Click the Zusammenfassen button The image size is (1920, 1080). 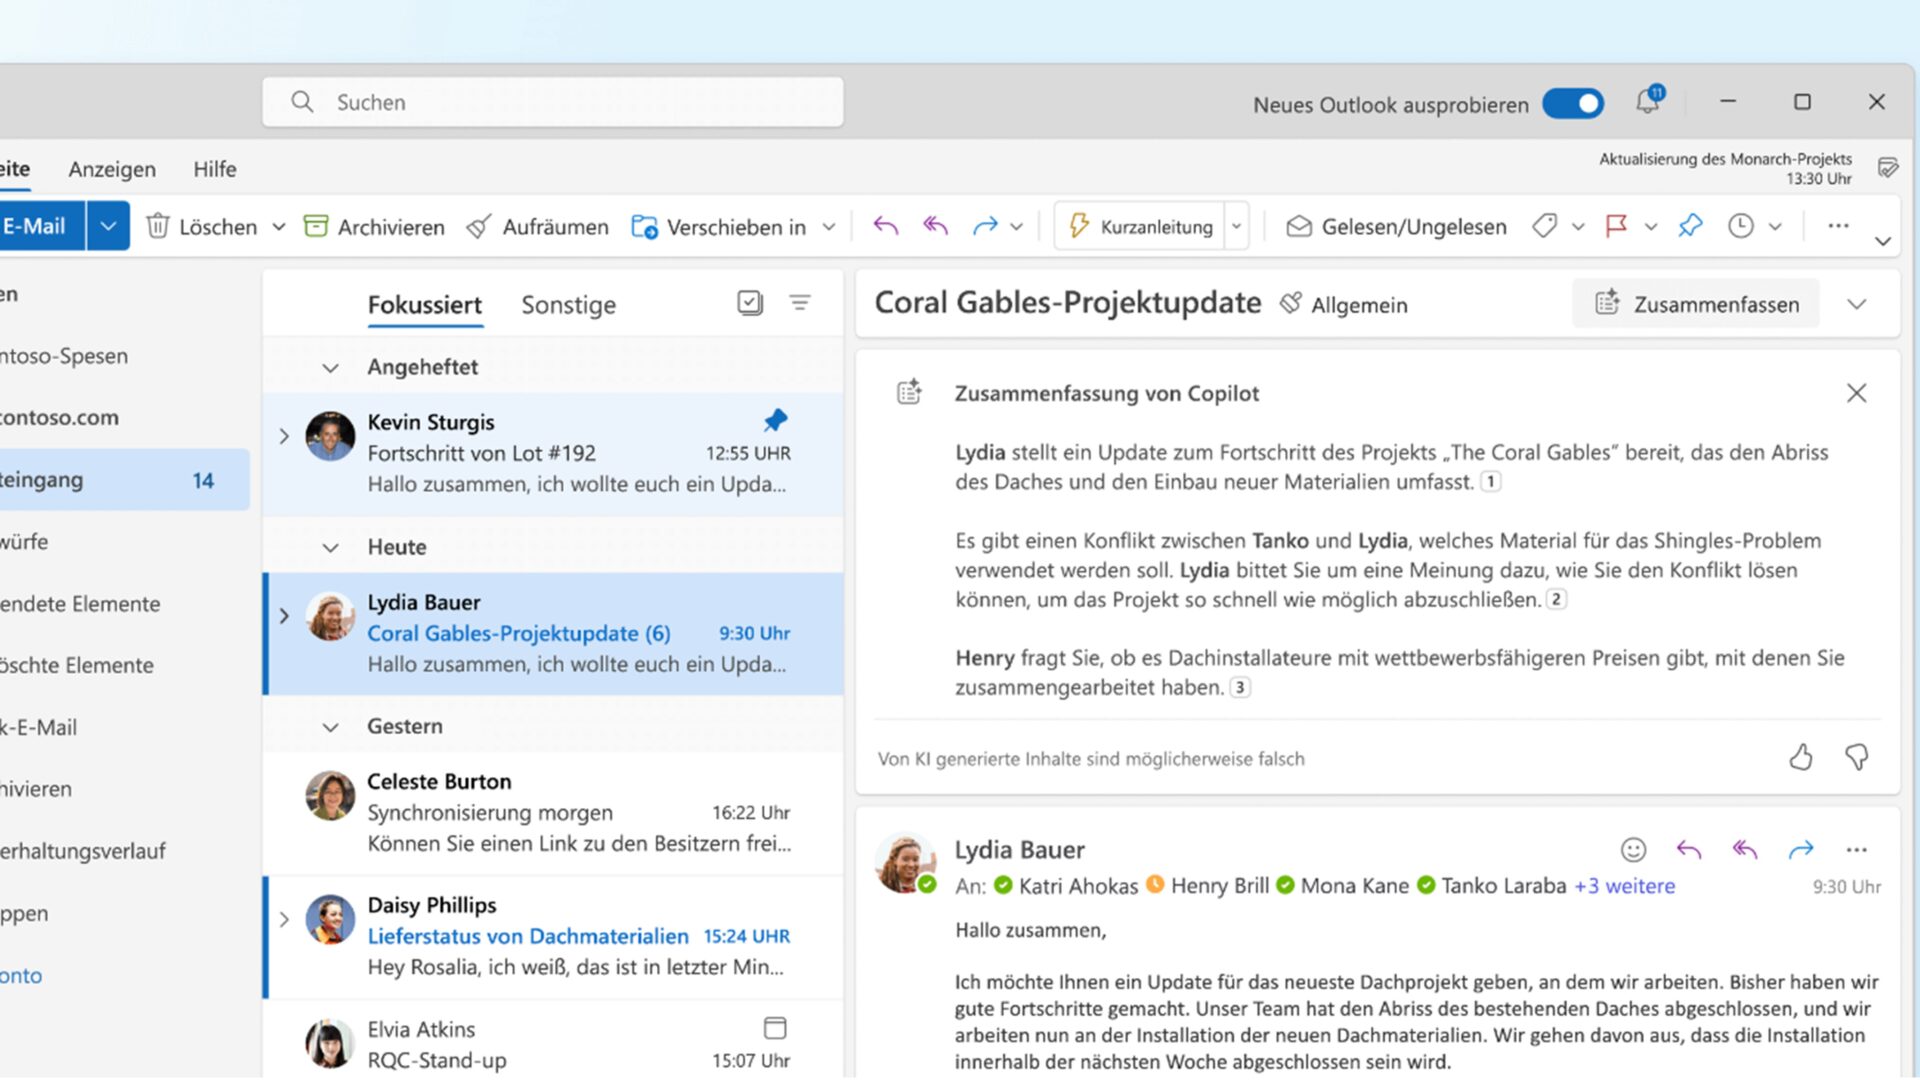(x=1696, y=304)
